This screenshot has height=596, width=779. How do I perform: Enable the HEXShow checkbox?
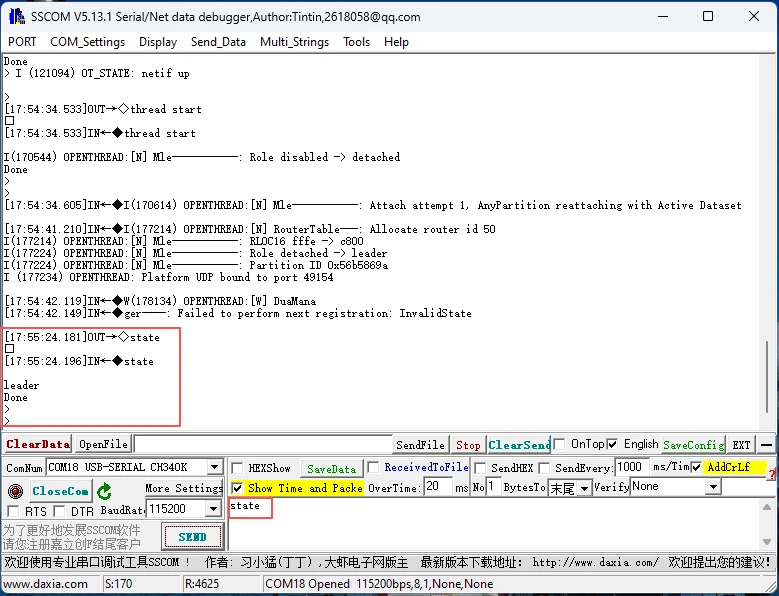click(236, 468)
